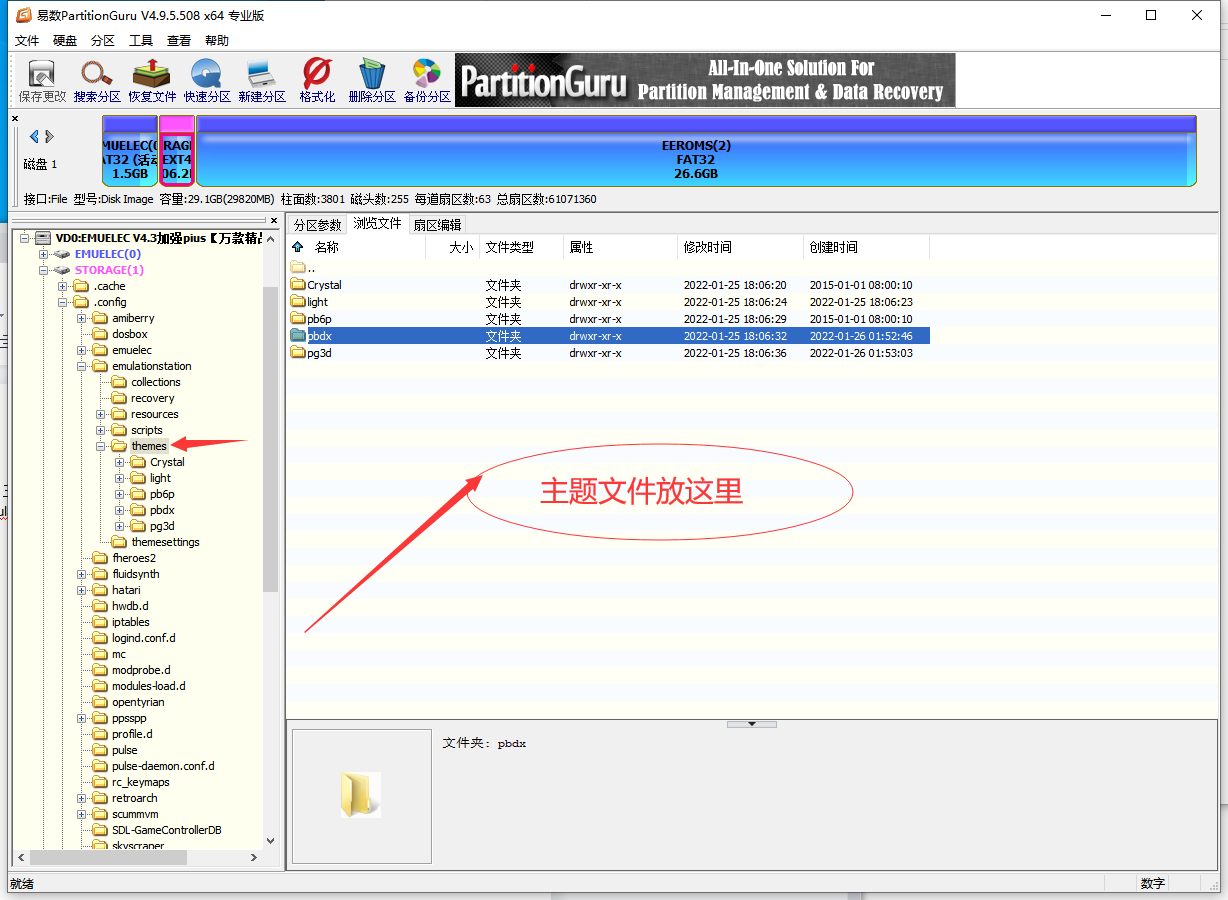Collapse the themes folder node
1228x900 pixels.
point(101,446)
